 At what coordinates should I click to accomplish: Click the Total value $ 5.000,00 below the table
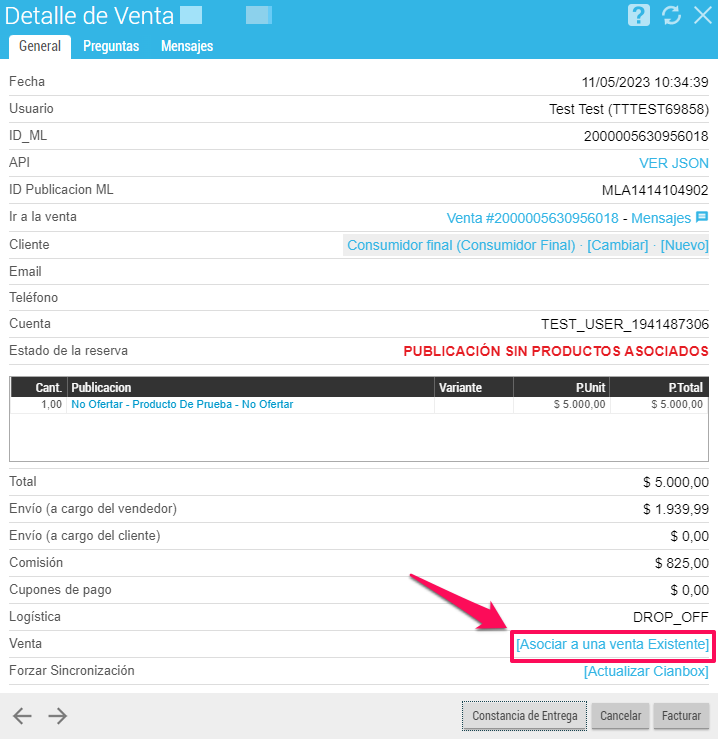coord(676,482)
